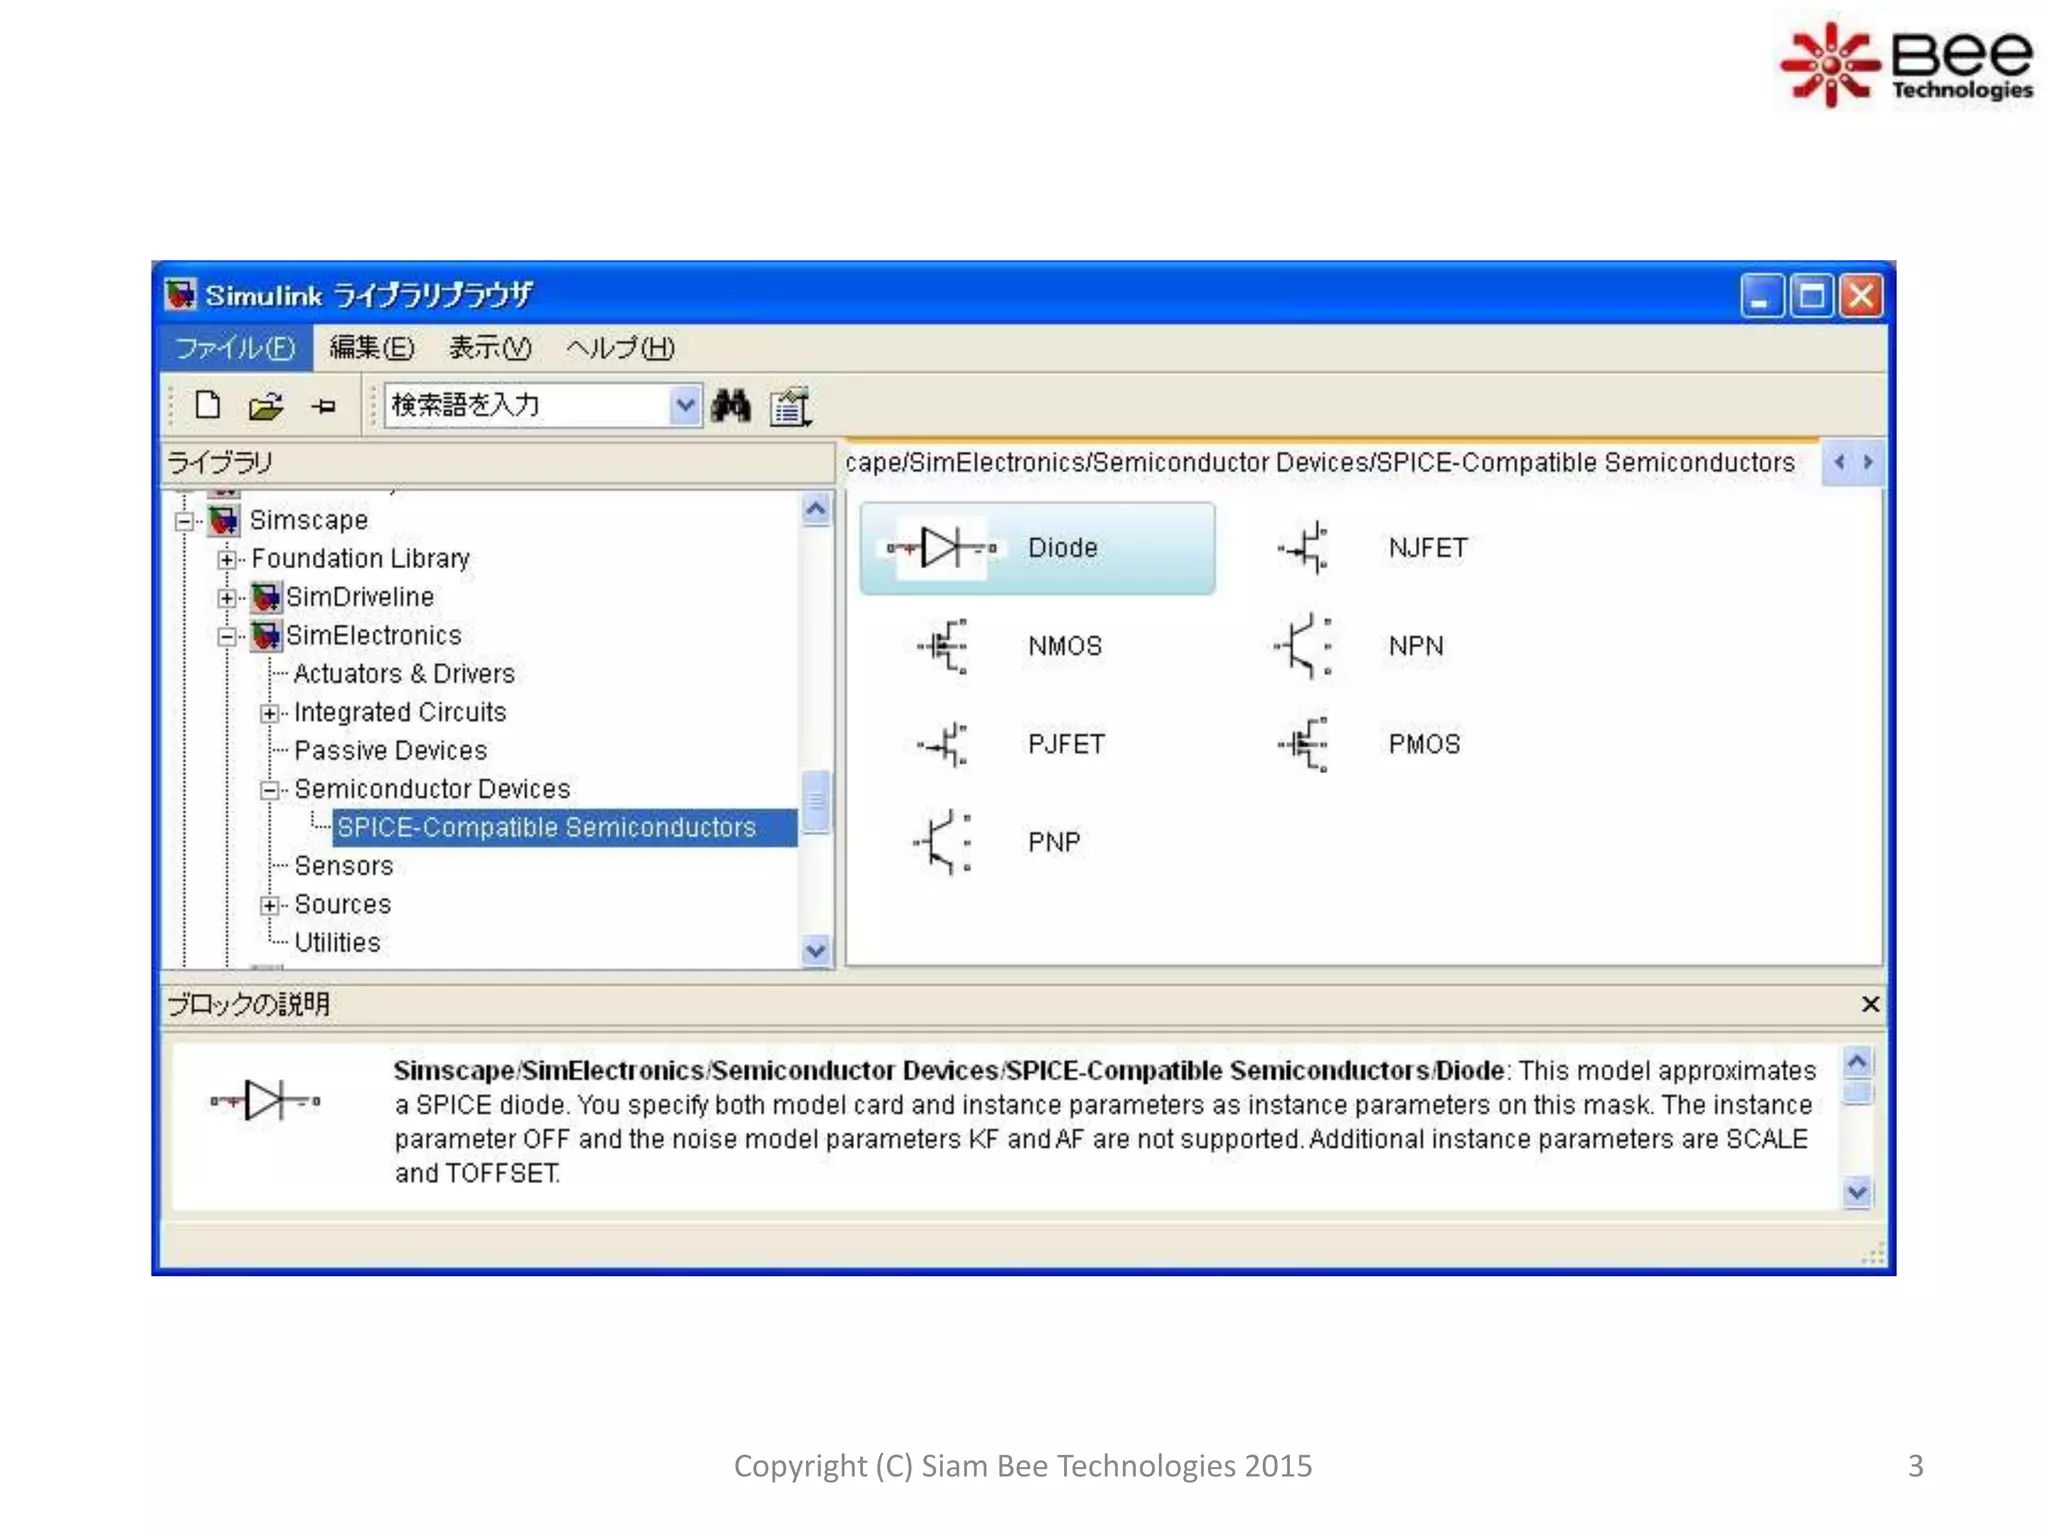Maximize the Simulink library browser window
The image size is (2048, 1536).
pyautogui.click(x=1811, y=296)
